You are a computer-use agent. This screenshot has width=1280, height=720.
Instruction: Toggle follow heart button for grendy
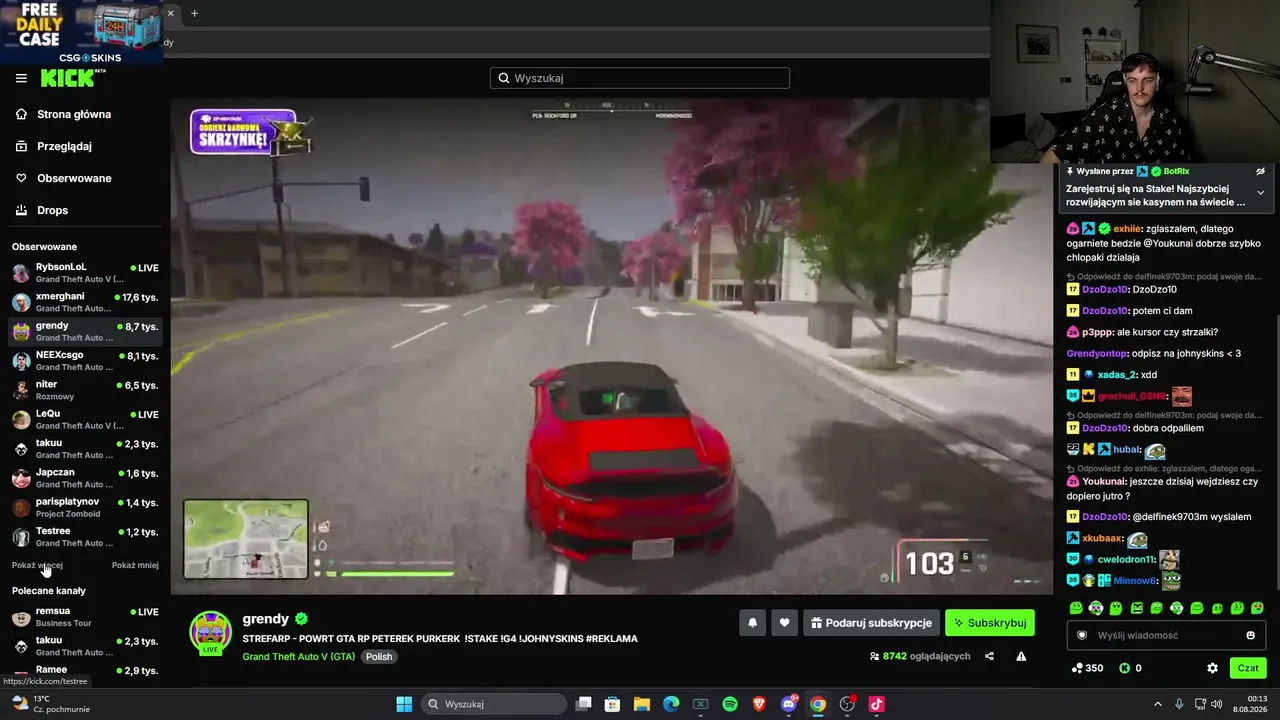pyautogui.click(x=785, y=623)
